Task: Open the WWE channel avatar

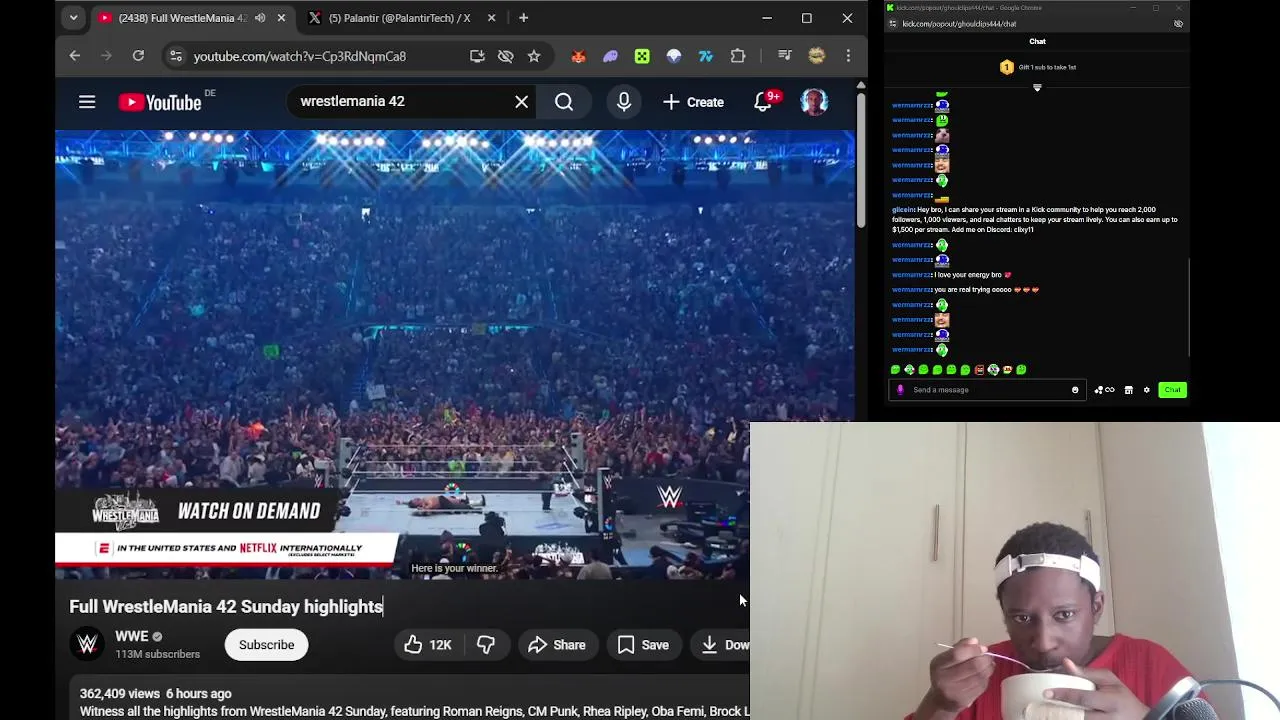Action: point(88,645)
